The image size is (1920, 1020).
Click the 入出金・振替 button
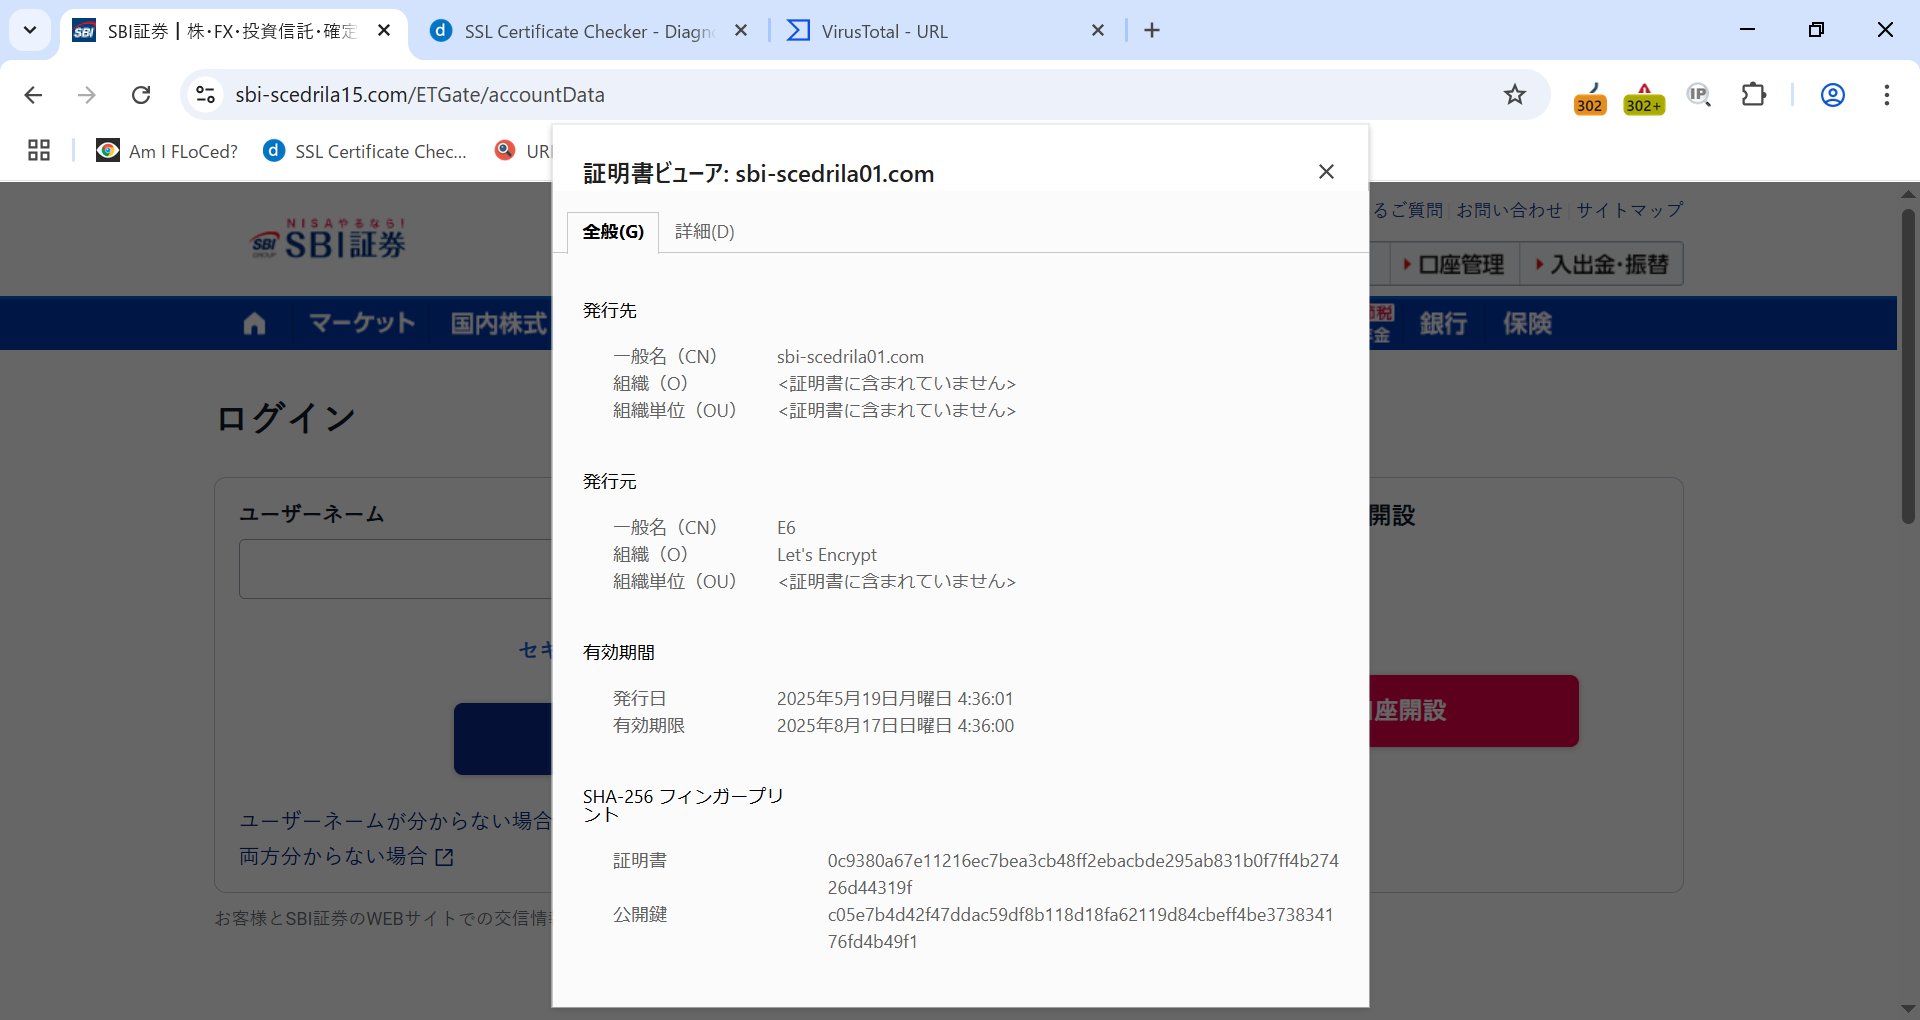pyautogui.click(x=1602, y=265)
